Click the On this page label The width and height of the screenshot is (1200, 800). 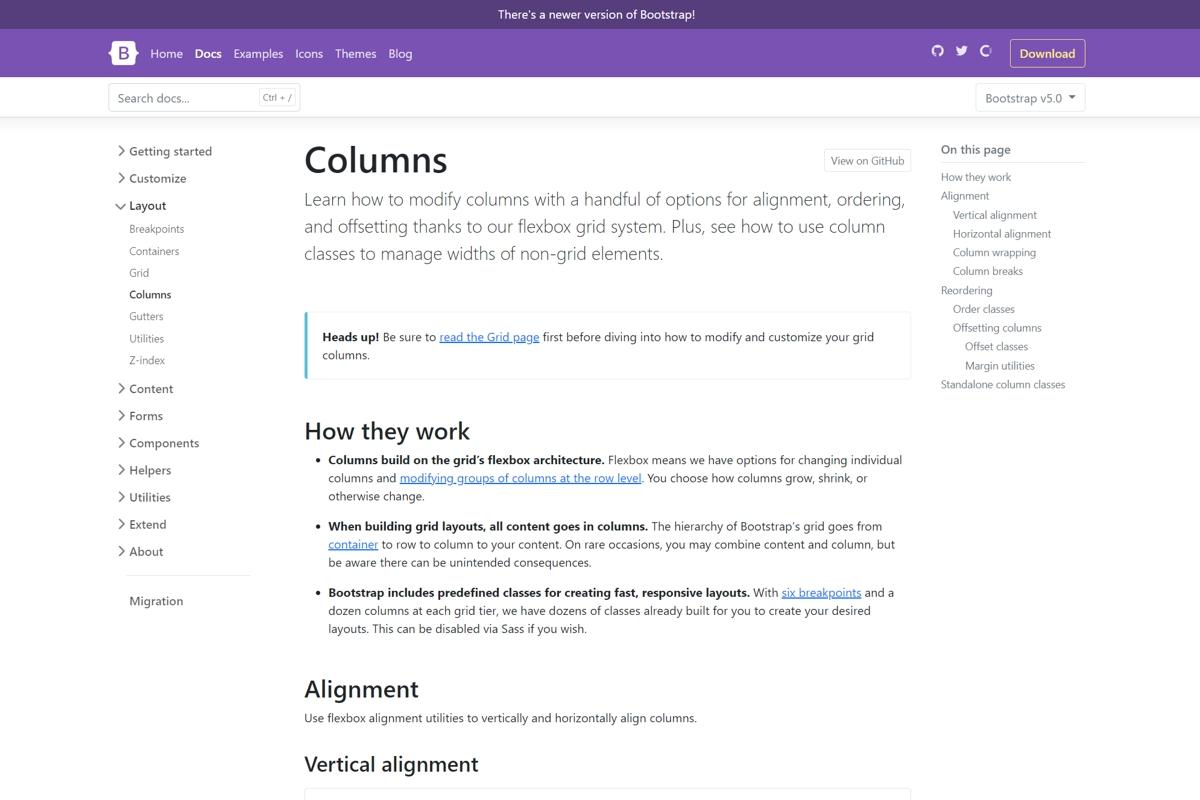(x=976, y=149)
